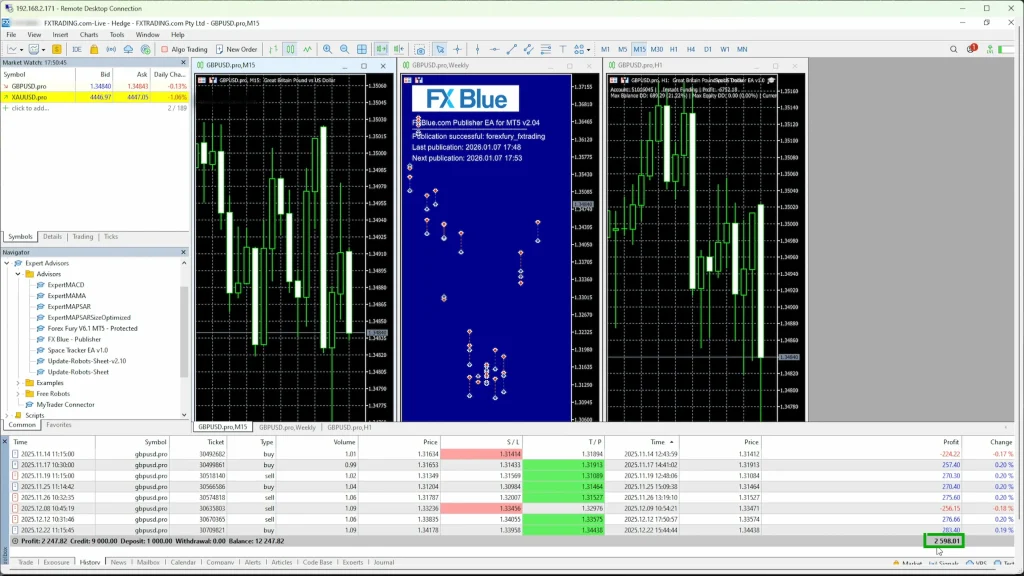This screenshot has height=576, width=1024.
Task: Switch chart to candlestick display icon
Action: tap(290, 49)
